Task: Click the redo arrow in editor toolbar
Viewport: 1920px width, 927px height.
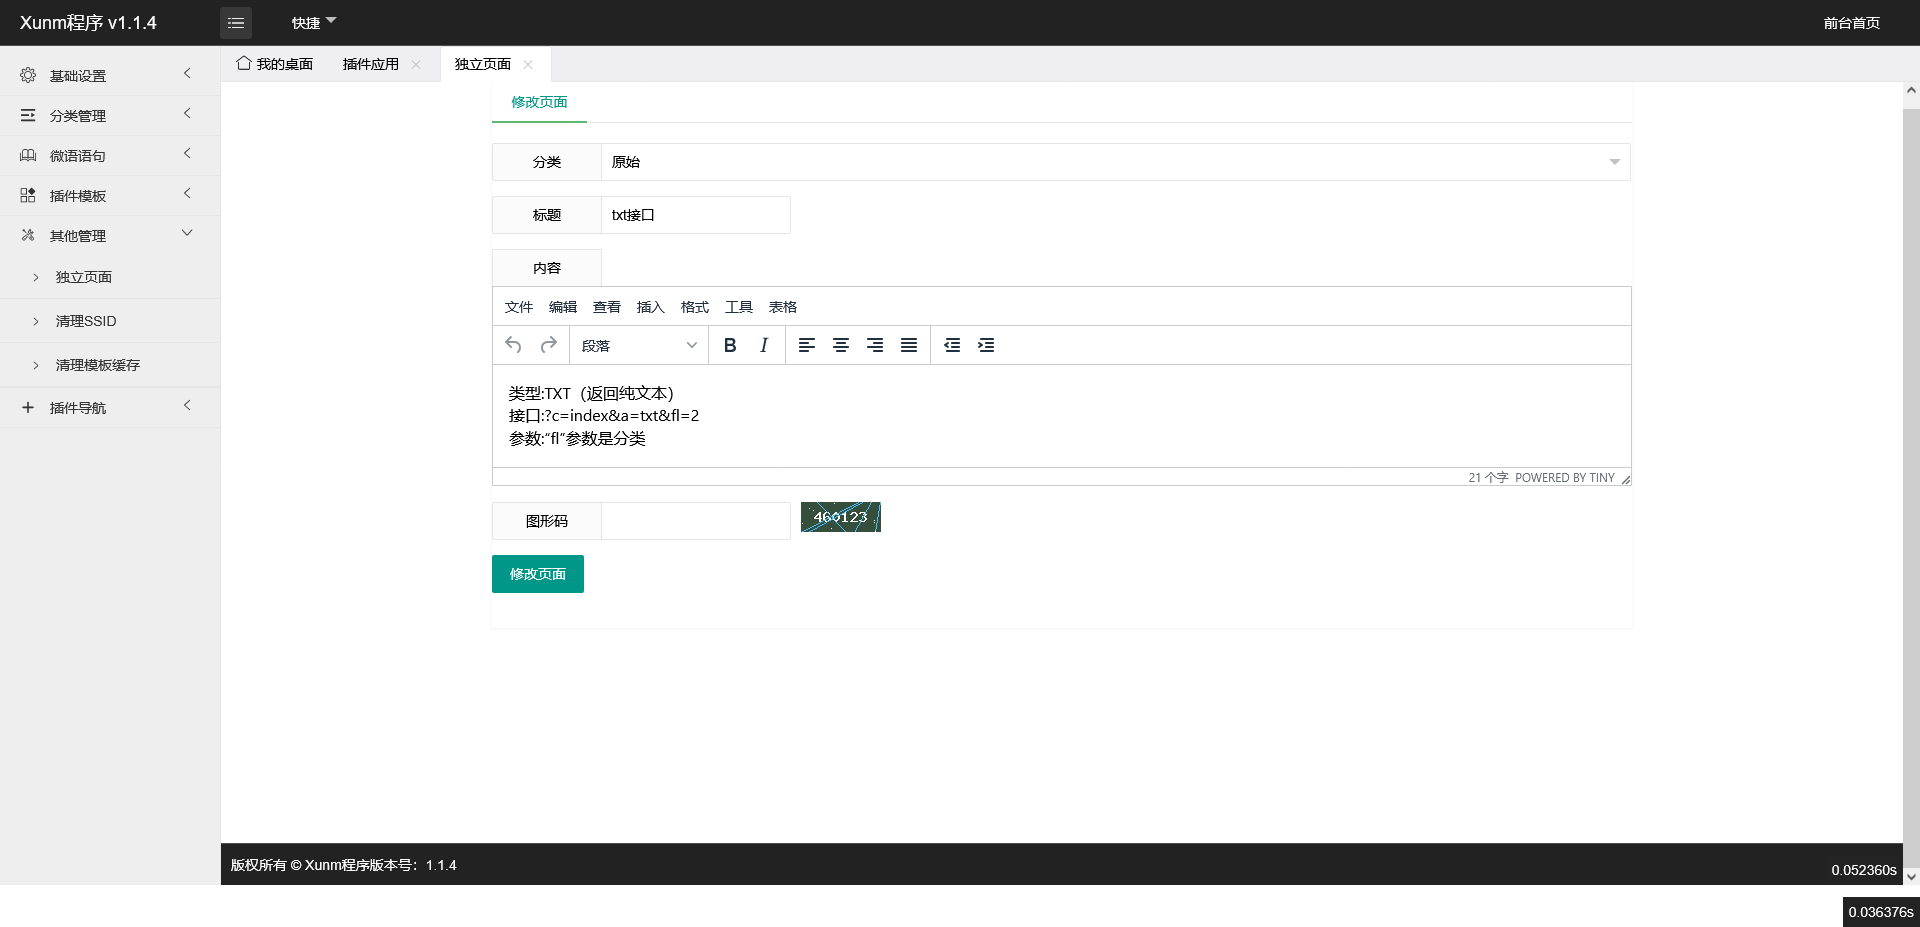Action: 548,345
